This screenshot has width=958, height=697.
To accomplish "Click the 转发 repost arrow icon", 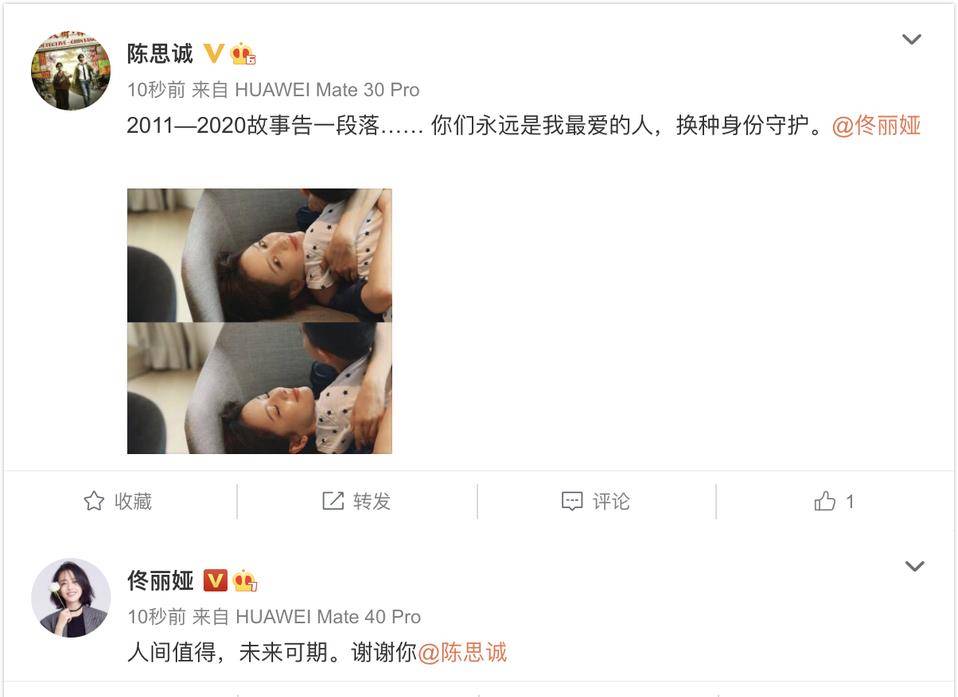I will [x=333, y=501].
